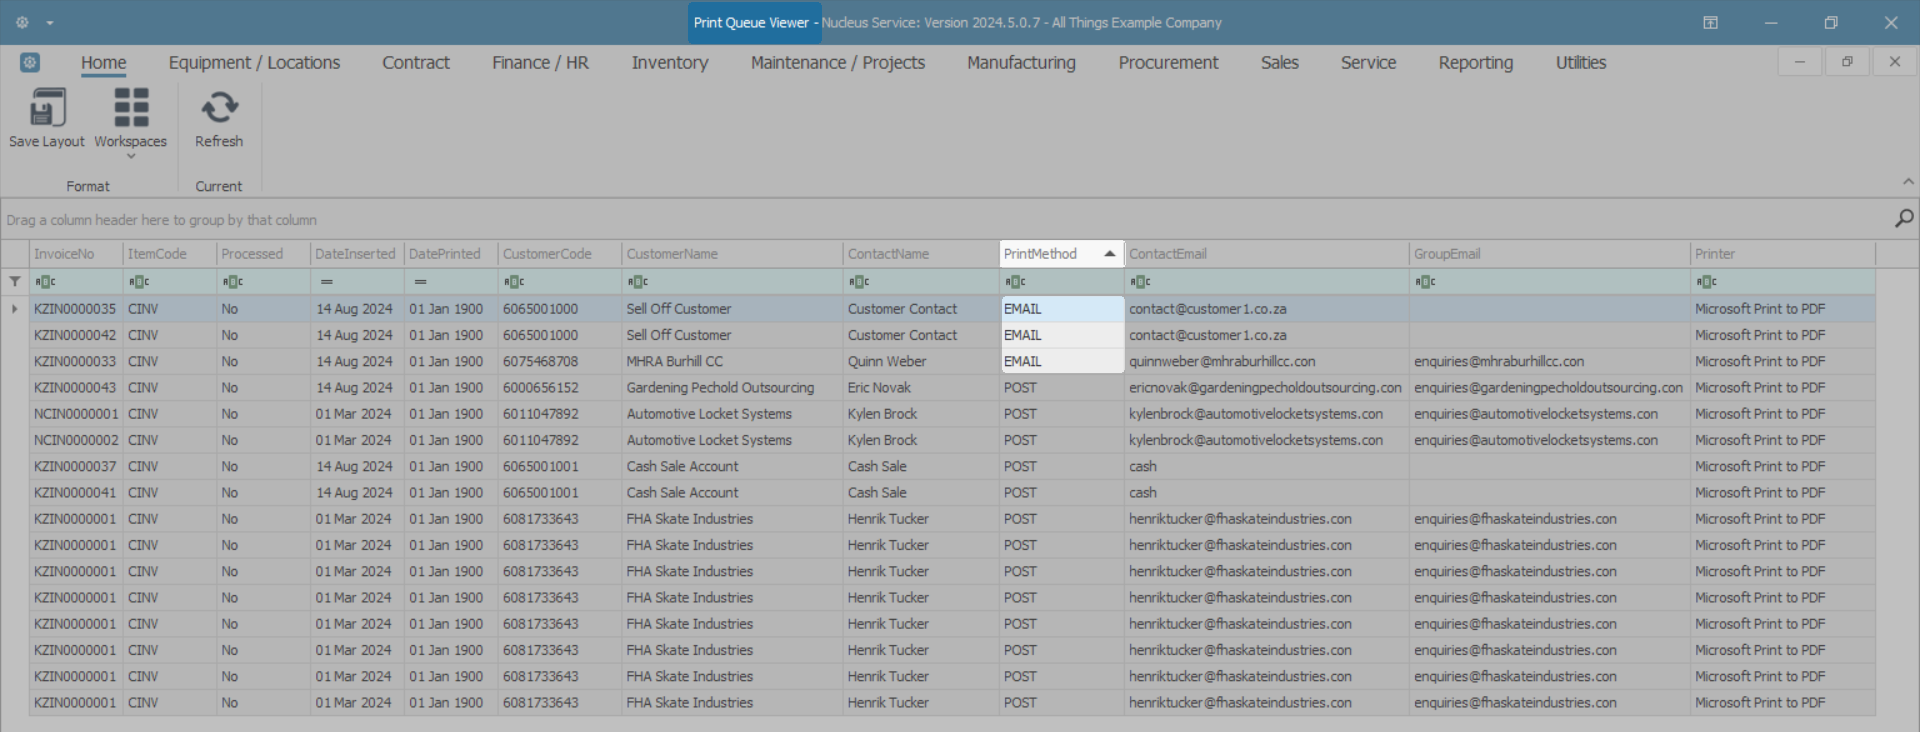Open the quick access dropdown arrow
The image size is (1920, 732).
coord(50,22)
